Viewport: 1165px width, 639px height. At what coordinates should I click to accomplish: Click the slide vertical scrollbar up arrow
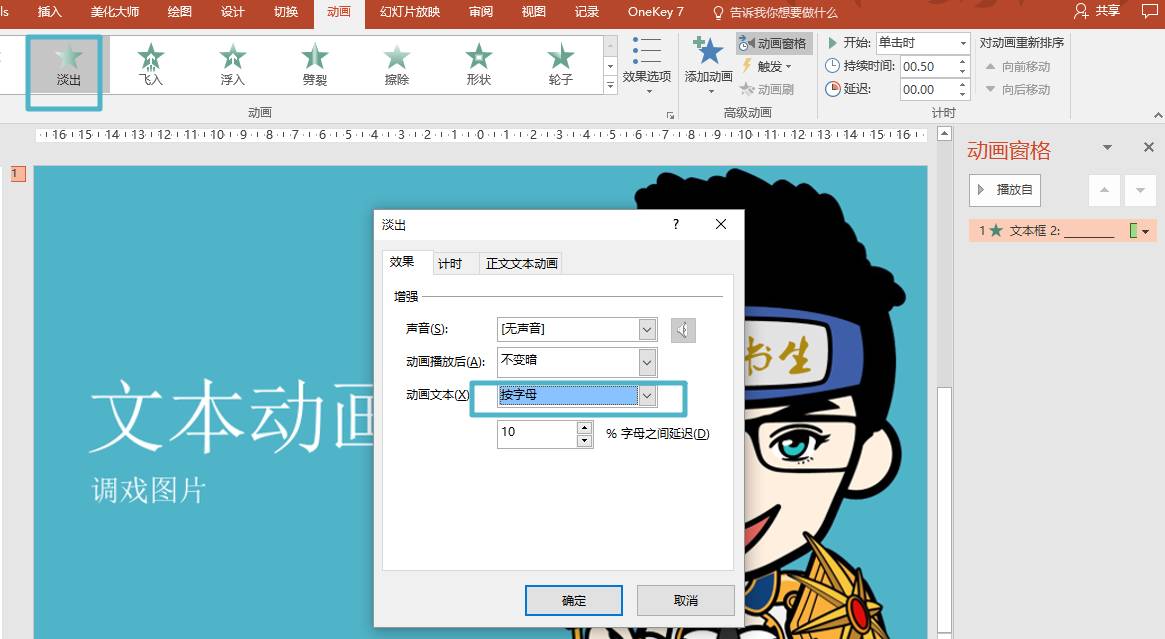[944, 134]
